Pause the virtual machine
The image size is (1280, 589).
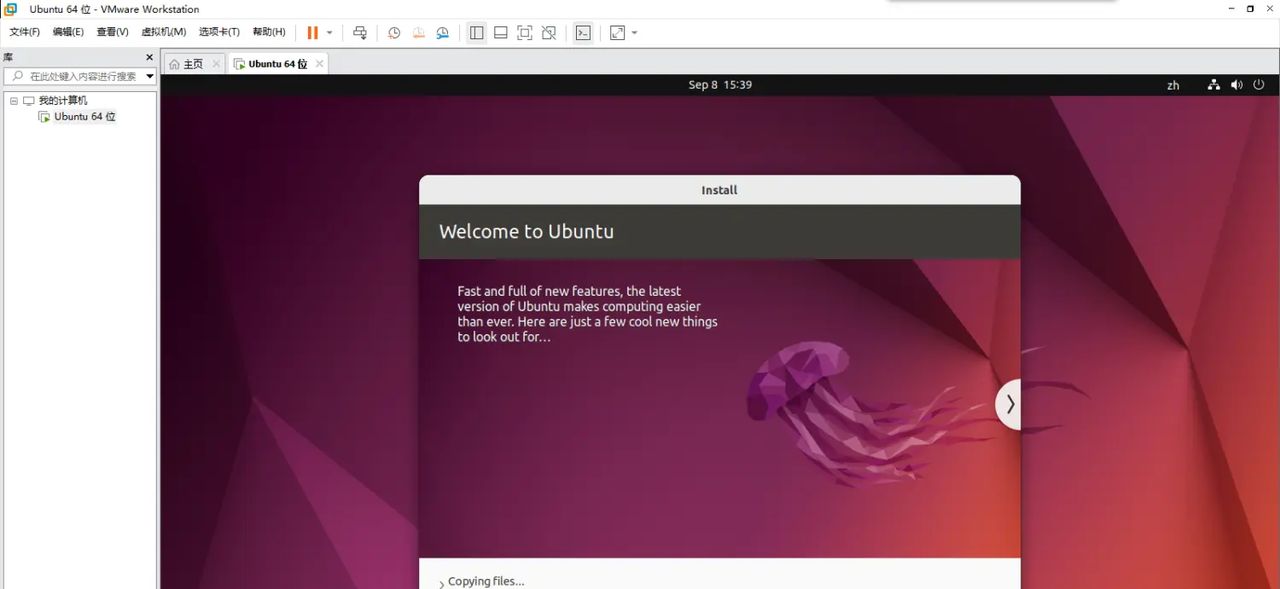pos(312,32)
